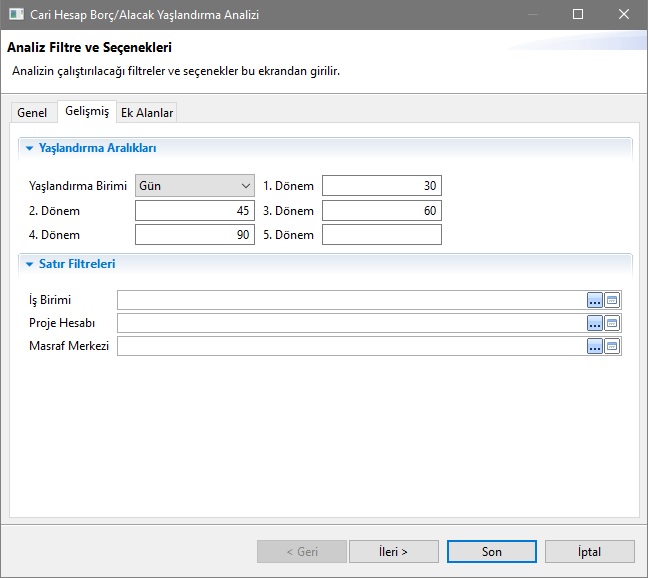Click the Son button
The width and height of the screenshot is (648, 578).
[x=491, y=552]
